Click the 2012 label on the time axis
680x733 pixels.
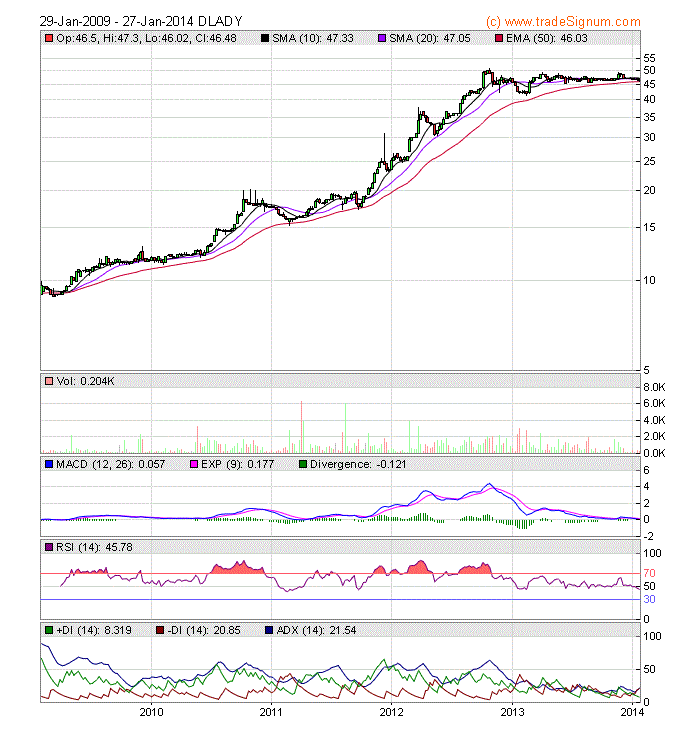tap(391, 712)
